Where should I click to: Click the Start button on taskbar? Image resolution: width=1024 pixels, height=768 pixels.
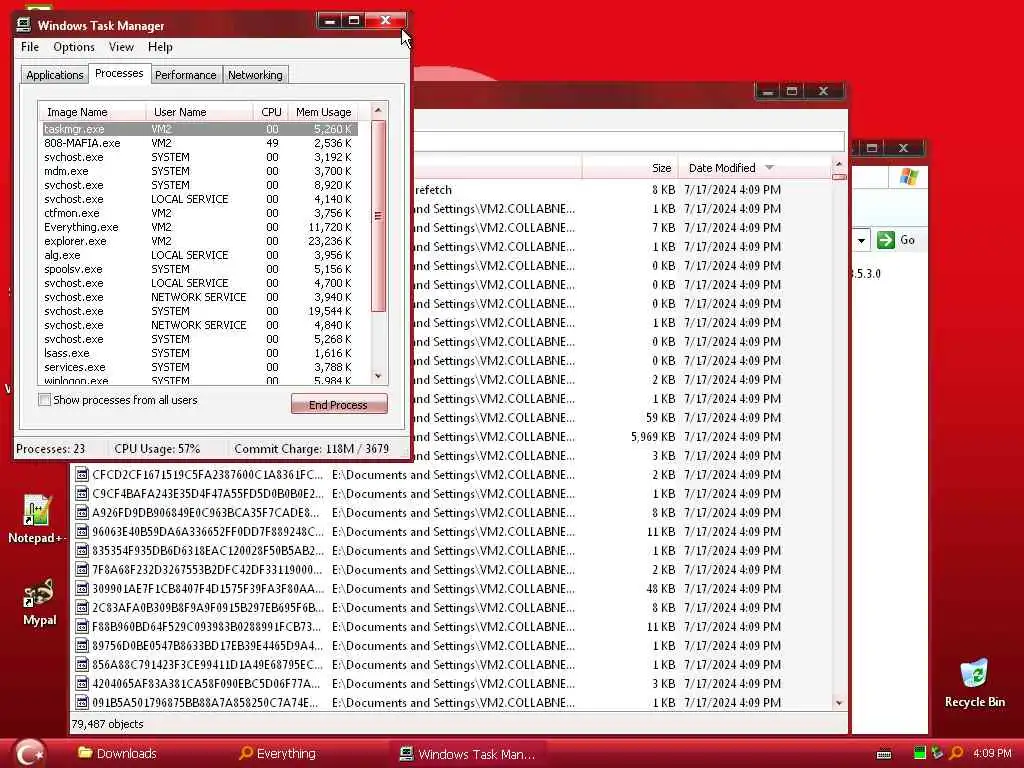pos(30,753)
